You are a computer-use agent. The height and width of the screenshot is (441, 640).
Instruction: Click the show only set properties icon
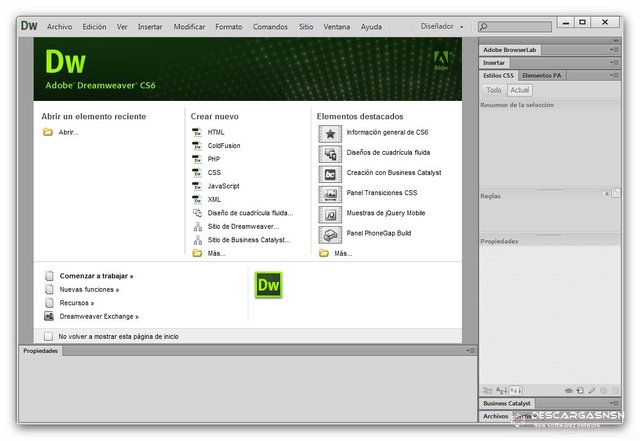click(516, 390)
